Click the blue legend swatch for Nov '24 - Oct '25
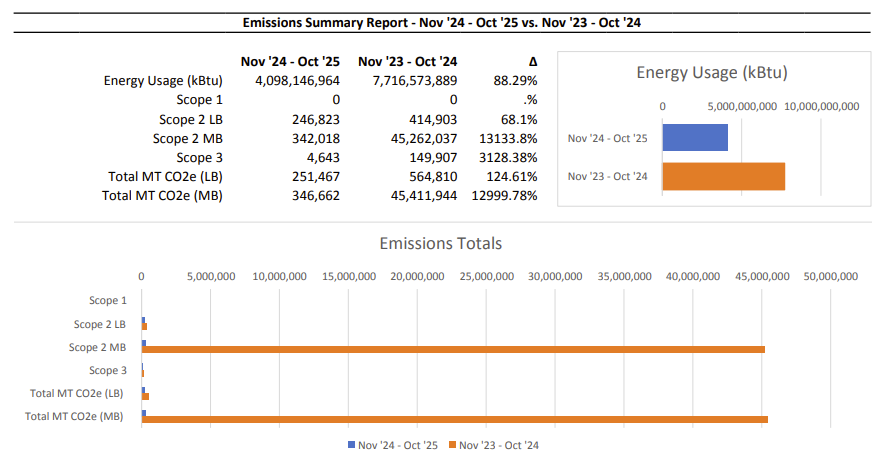Screen dimensions: 884x468 coord(351,445)
